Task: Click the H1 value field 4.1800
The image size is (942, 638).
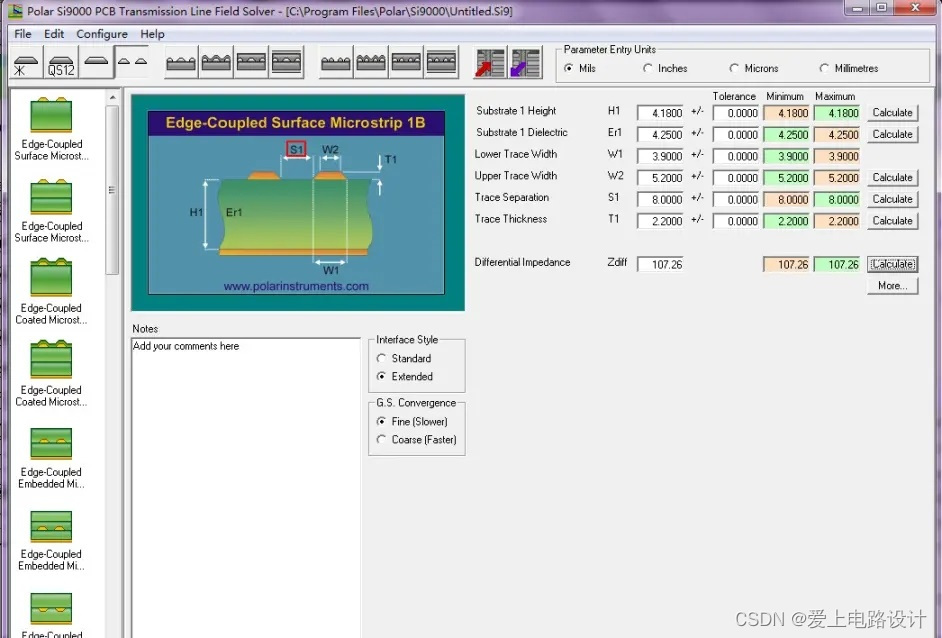Action: pyautogui.click(x=660, y=113)
